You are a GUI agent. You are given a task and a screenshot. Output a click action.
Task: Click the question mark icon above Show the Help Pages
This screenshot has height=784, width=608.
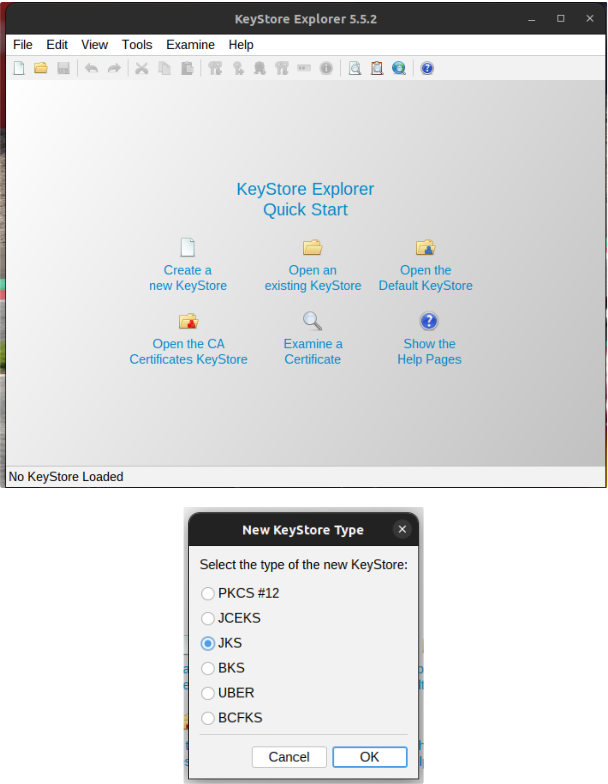tap(429, 320)
